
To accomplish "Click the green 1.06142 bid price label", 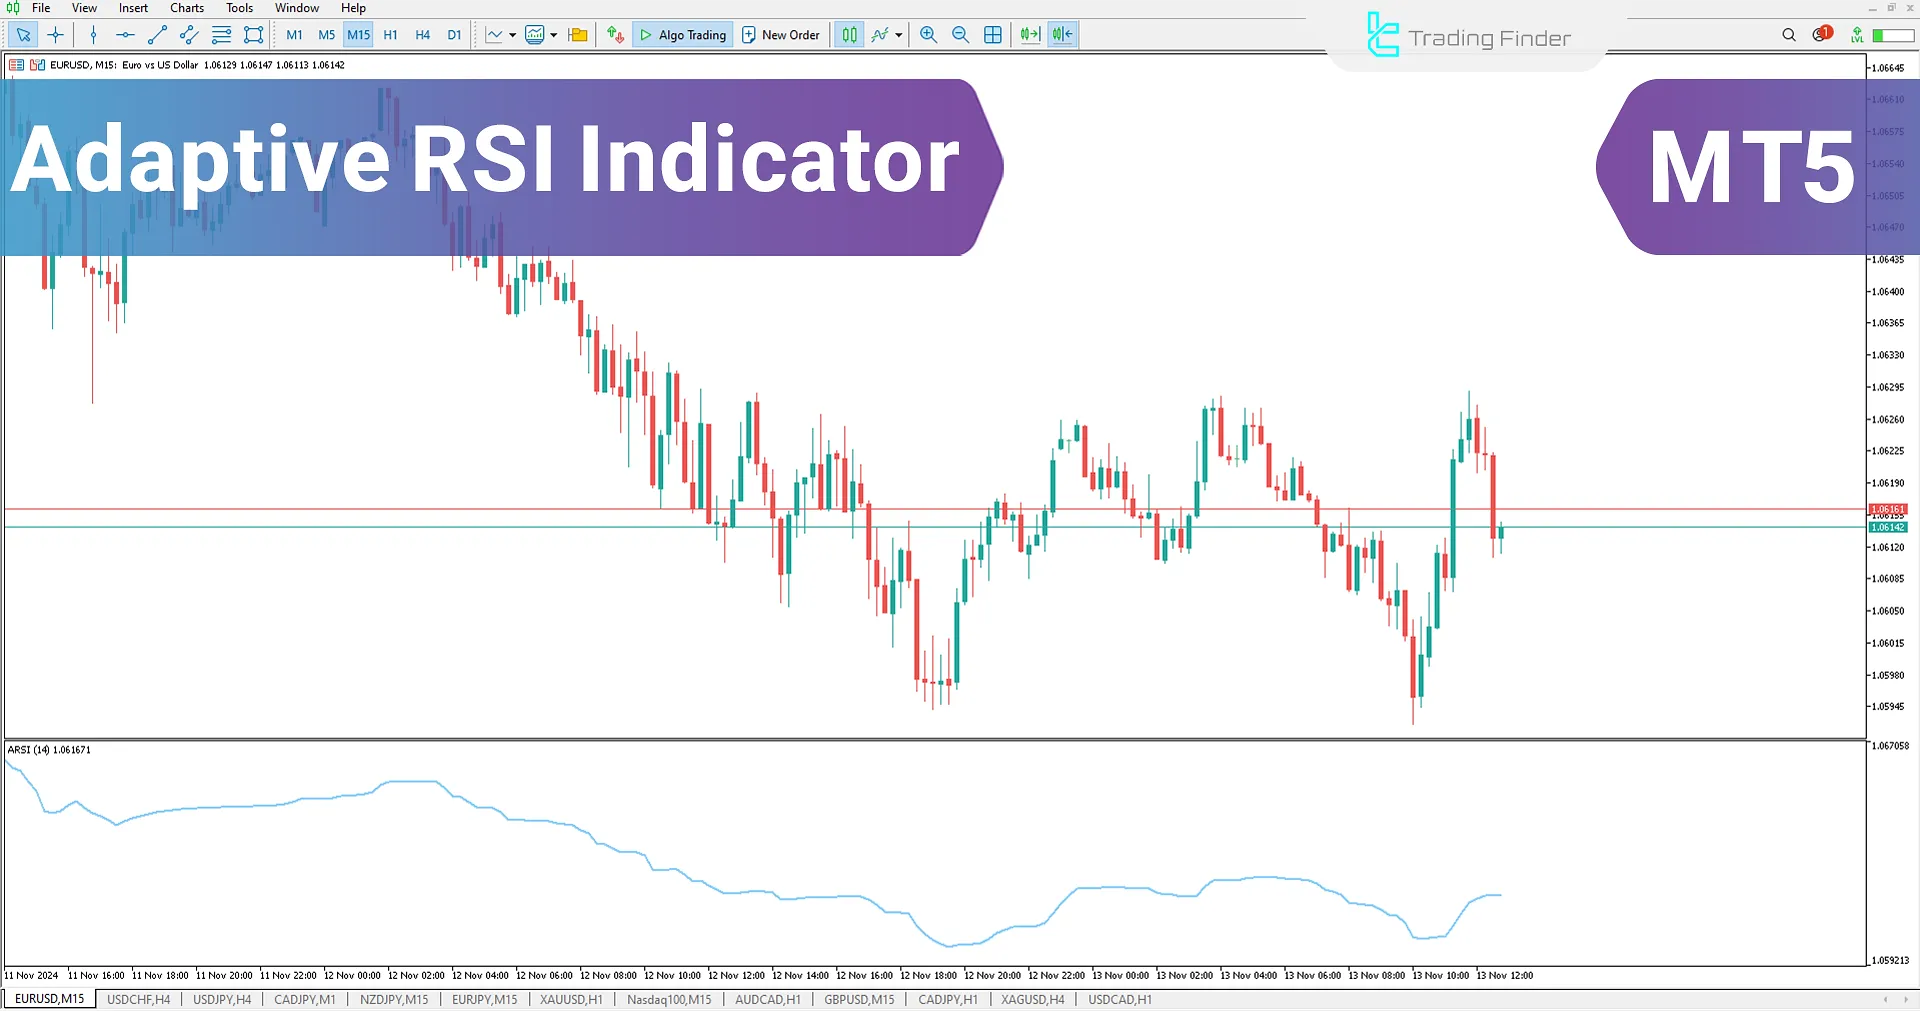I will coord(1888,527).
